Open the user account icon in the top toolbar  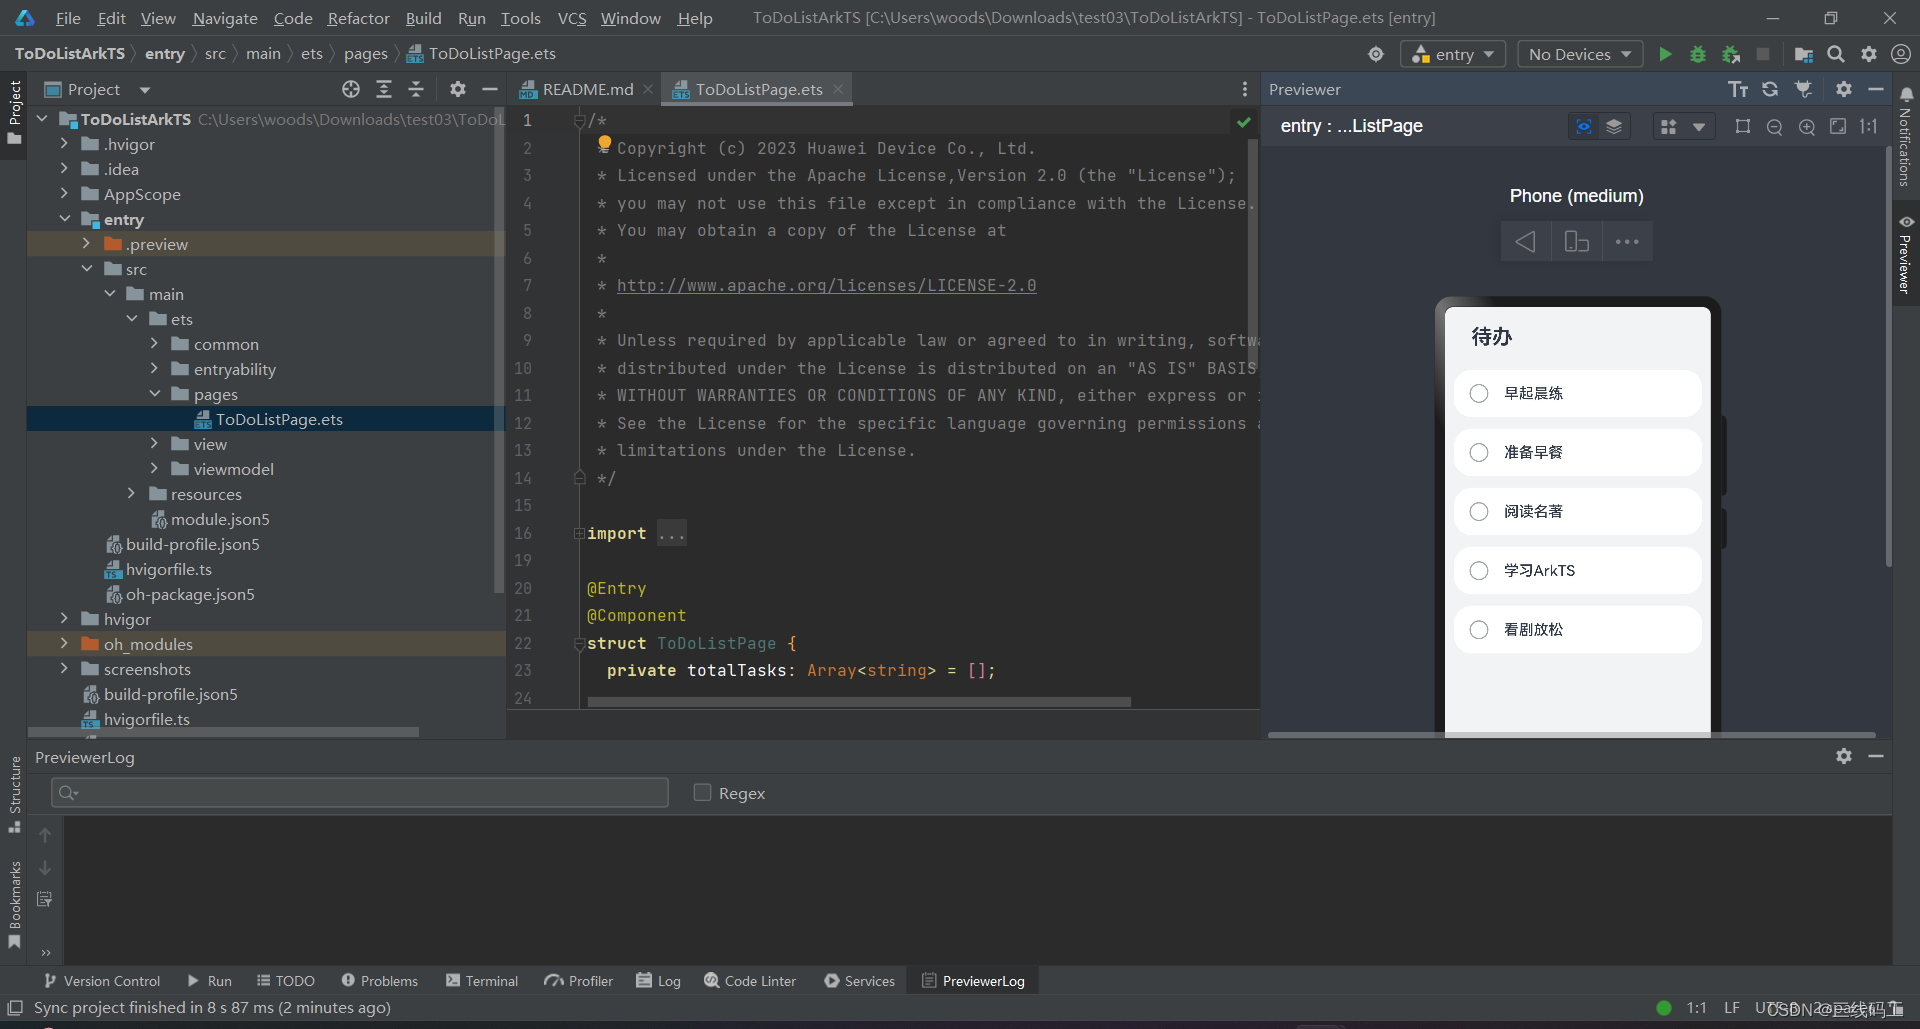1901,54
